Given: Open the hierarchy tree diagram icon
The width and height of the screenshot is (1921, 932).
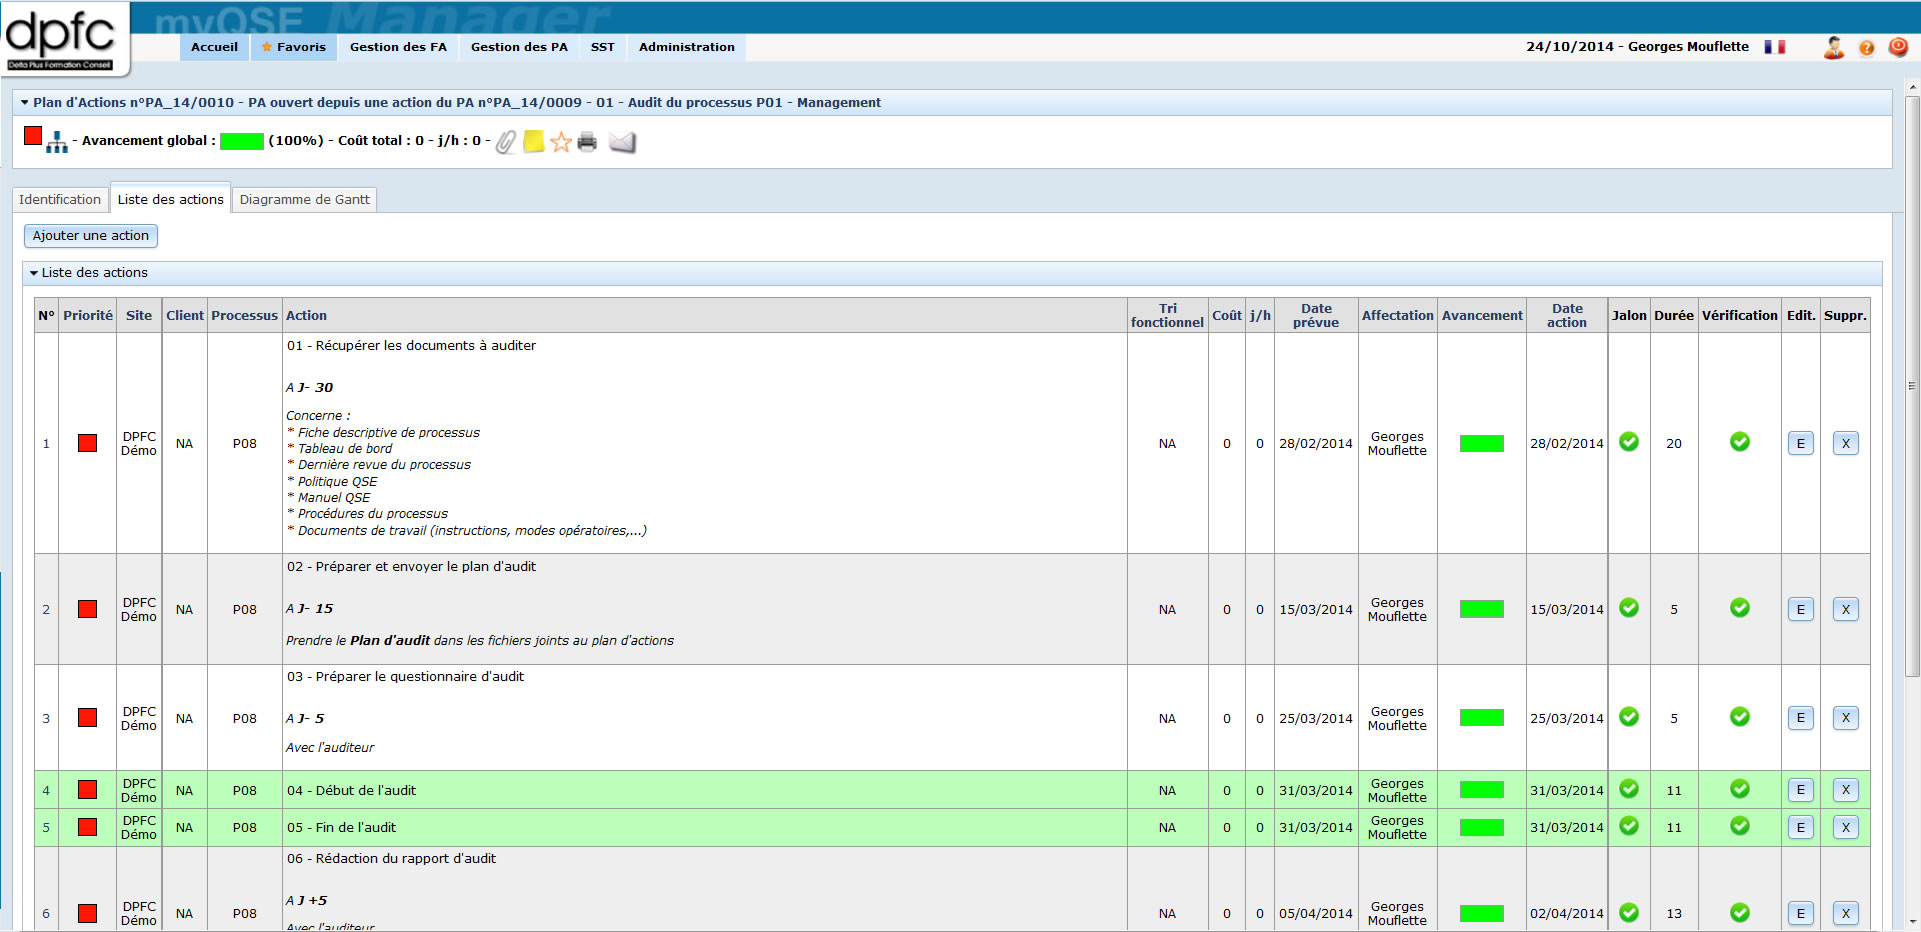Looking at the screenshot, I should click(x=57, y=143).
